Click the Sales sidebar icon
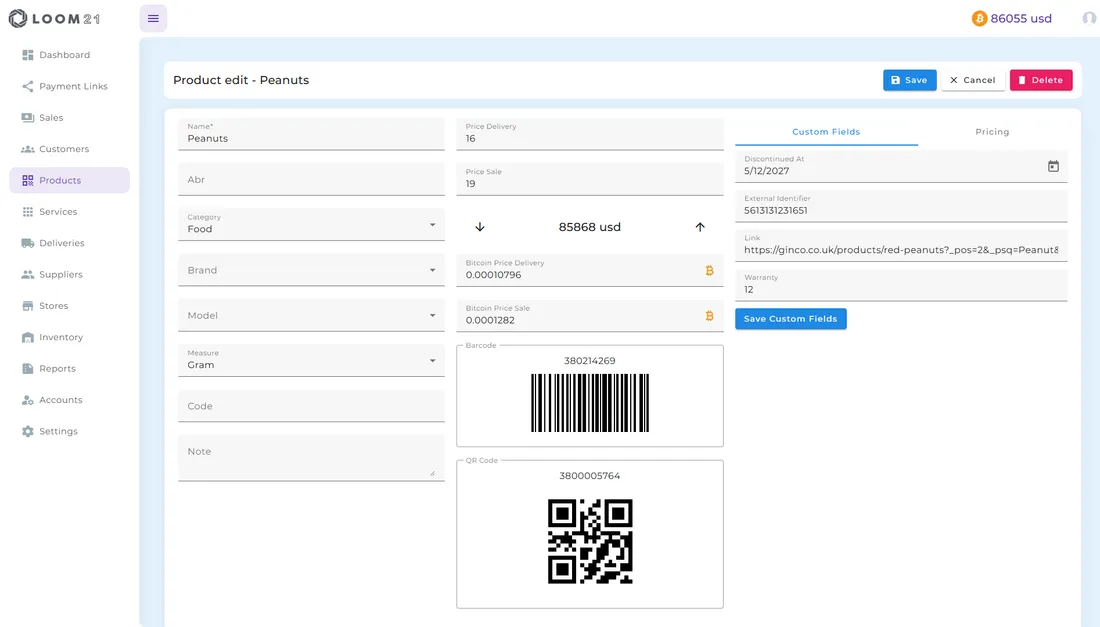The height and width of the screenshot is (627, 1100). point(28,118)
